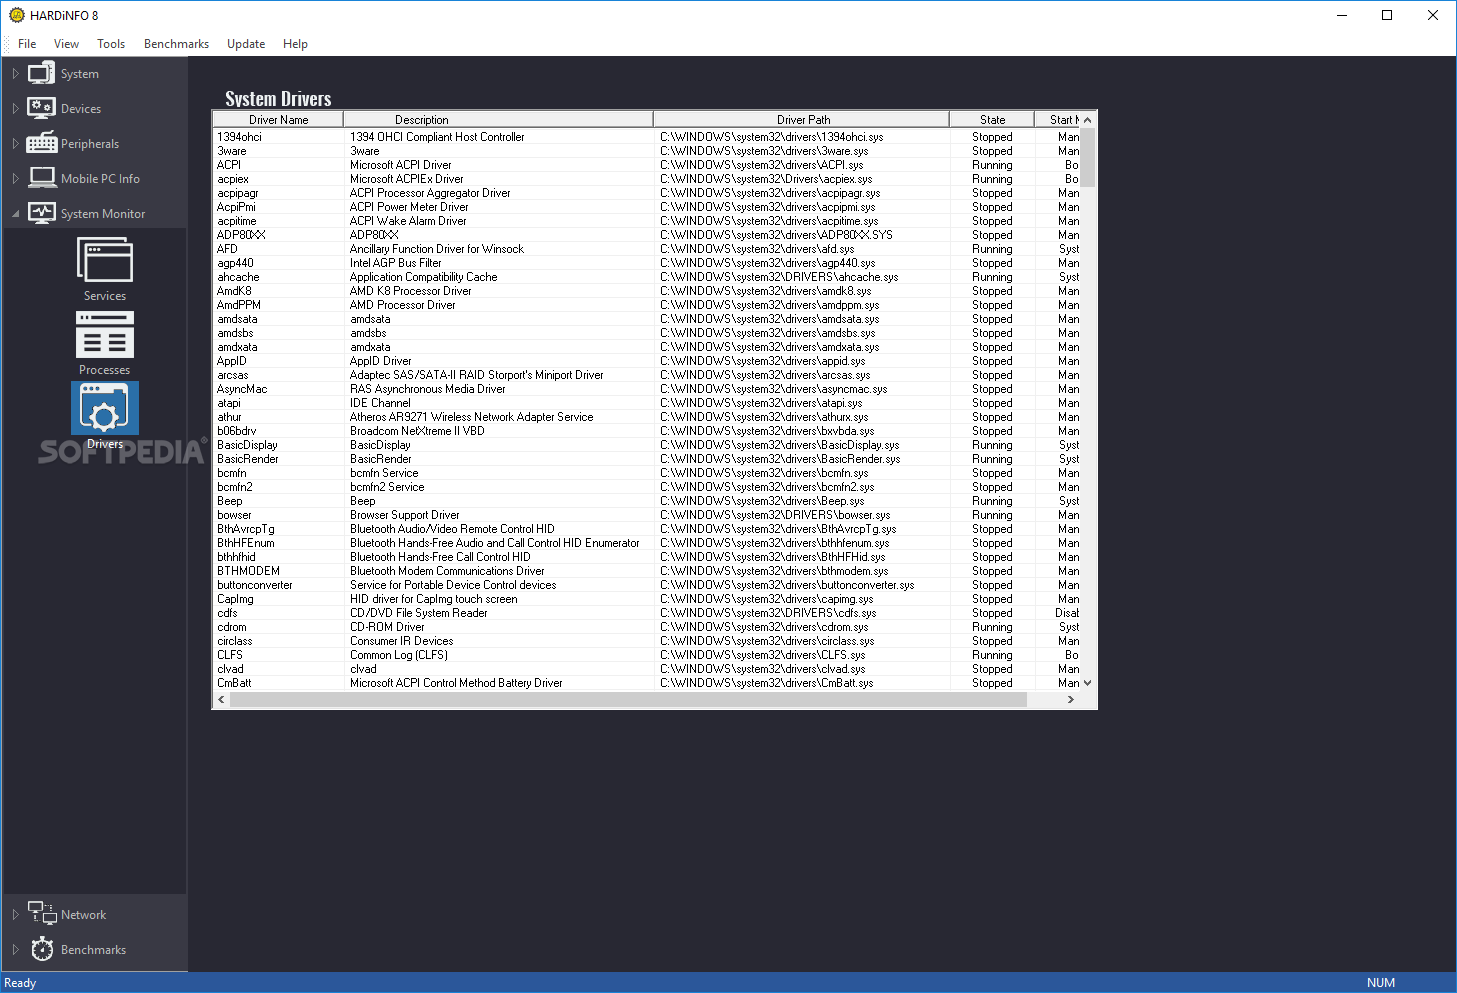Click the Devices icon in sidebar

tap(41, 108)
